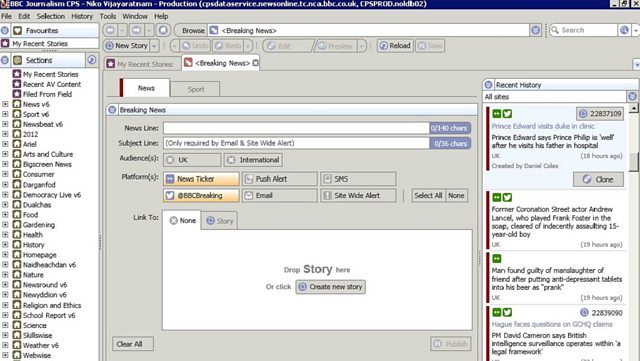The width and height of the screenshot is (640, 361).
Task: Click the Clone button
Action: click(598, 179)
